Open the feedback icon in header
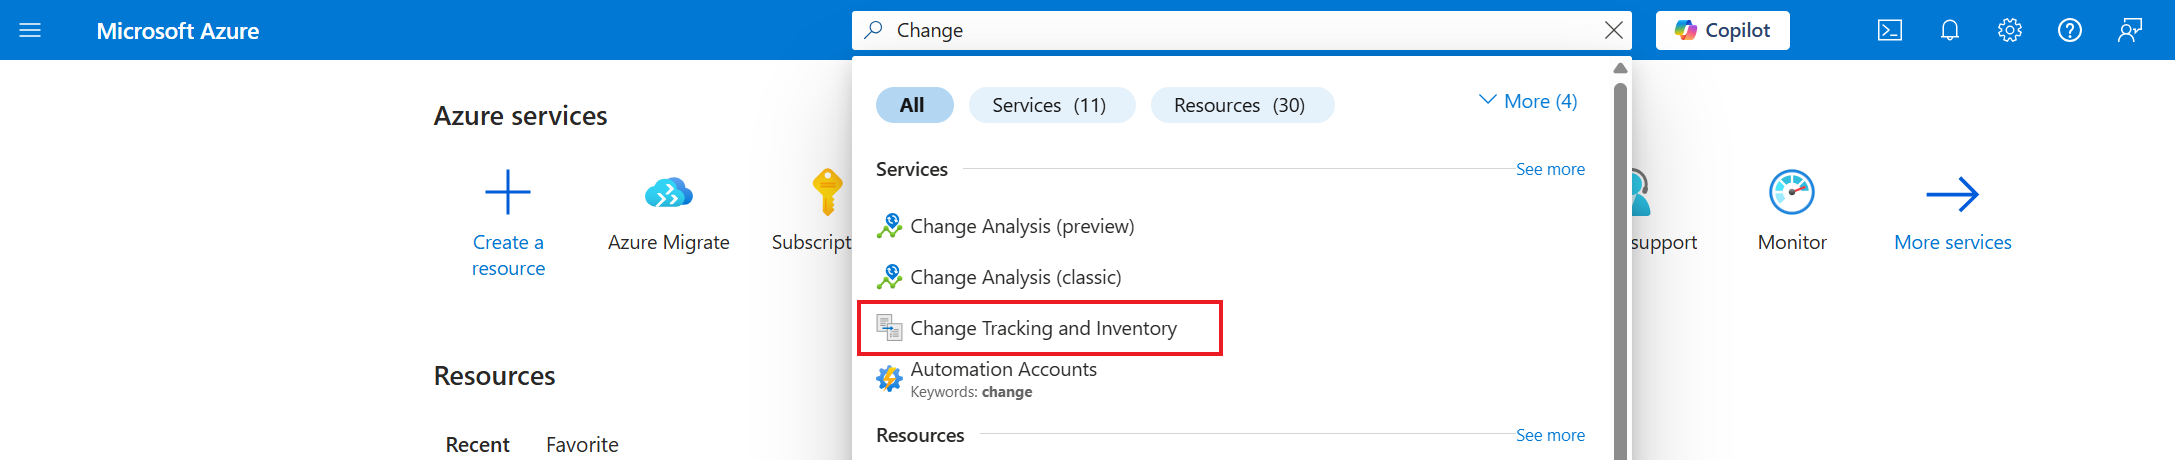Image resolution: width=2175 pixels, height=460 pixels. tap(2129, 30)
